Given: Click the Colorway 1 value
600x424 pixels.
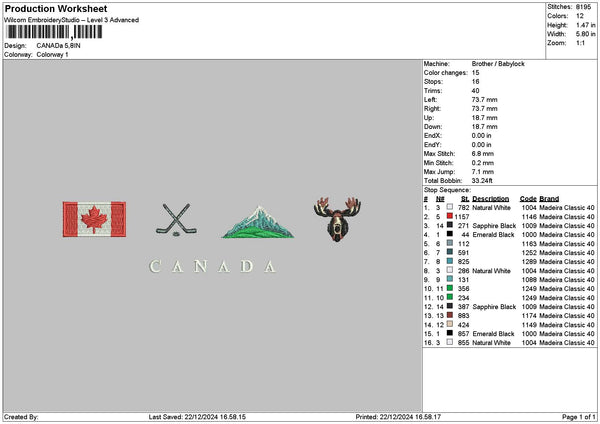Looking at the screenshot, I should coord(52,55).
